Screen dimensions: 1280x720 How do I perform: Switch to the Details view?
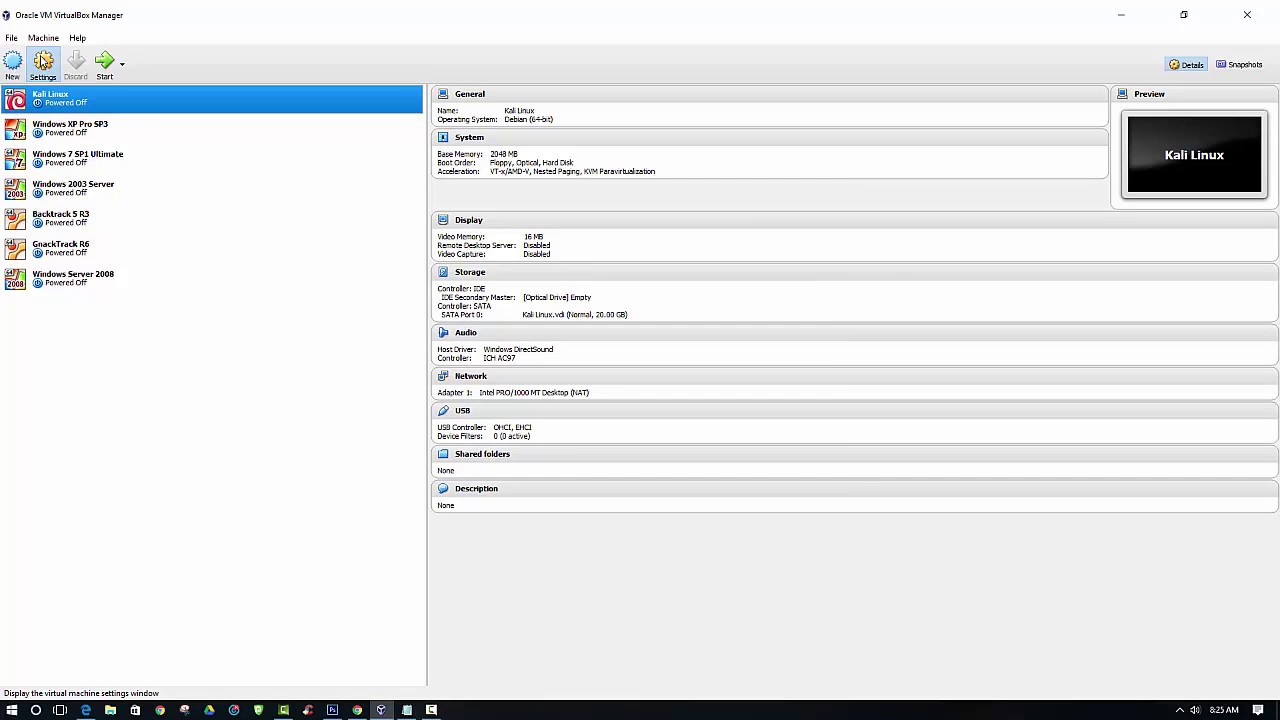point(1186,64)
